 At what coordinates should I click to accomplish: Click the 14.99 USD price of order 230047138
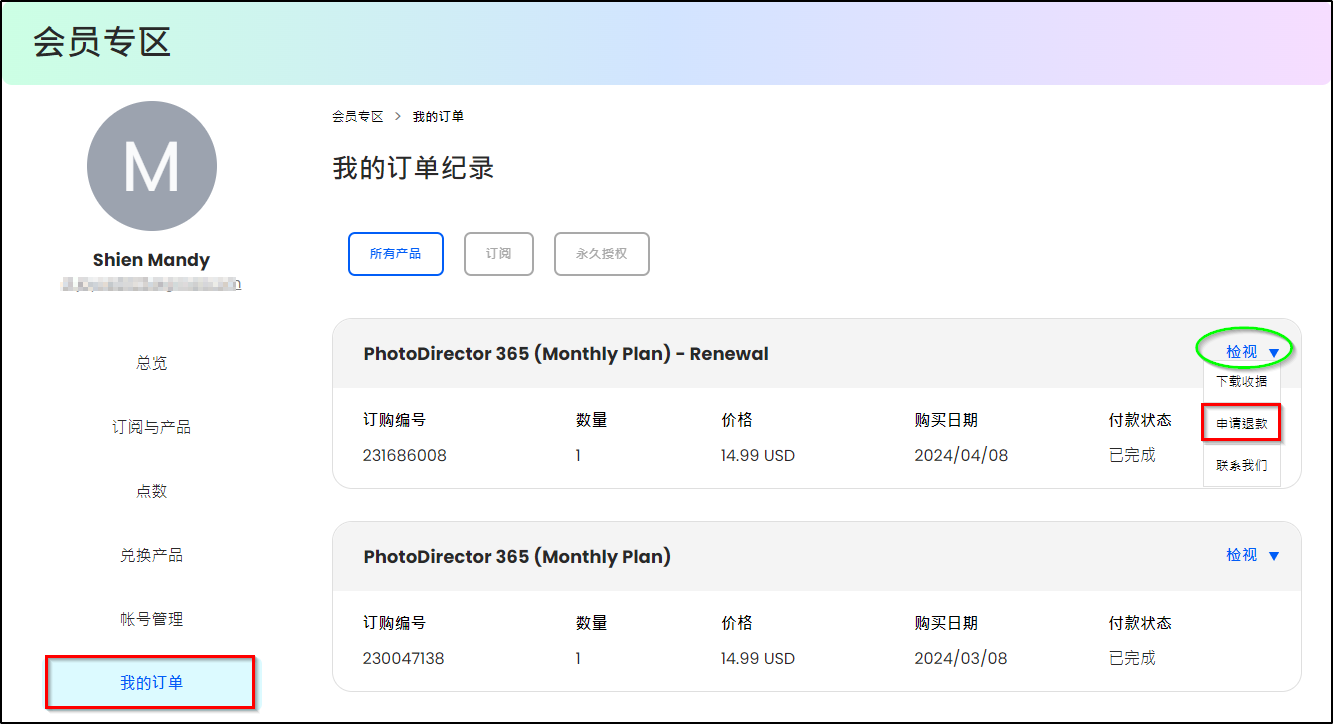coord(758,659)
